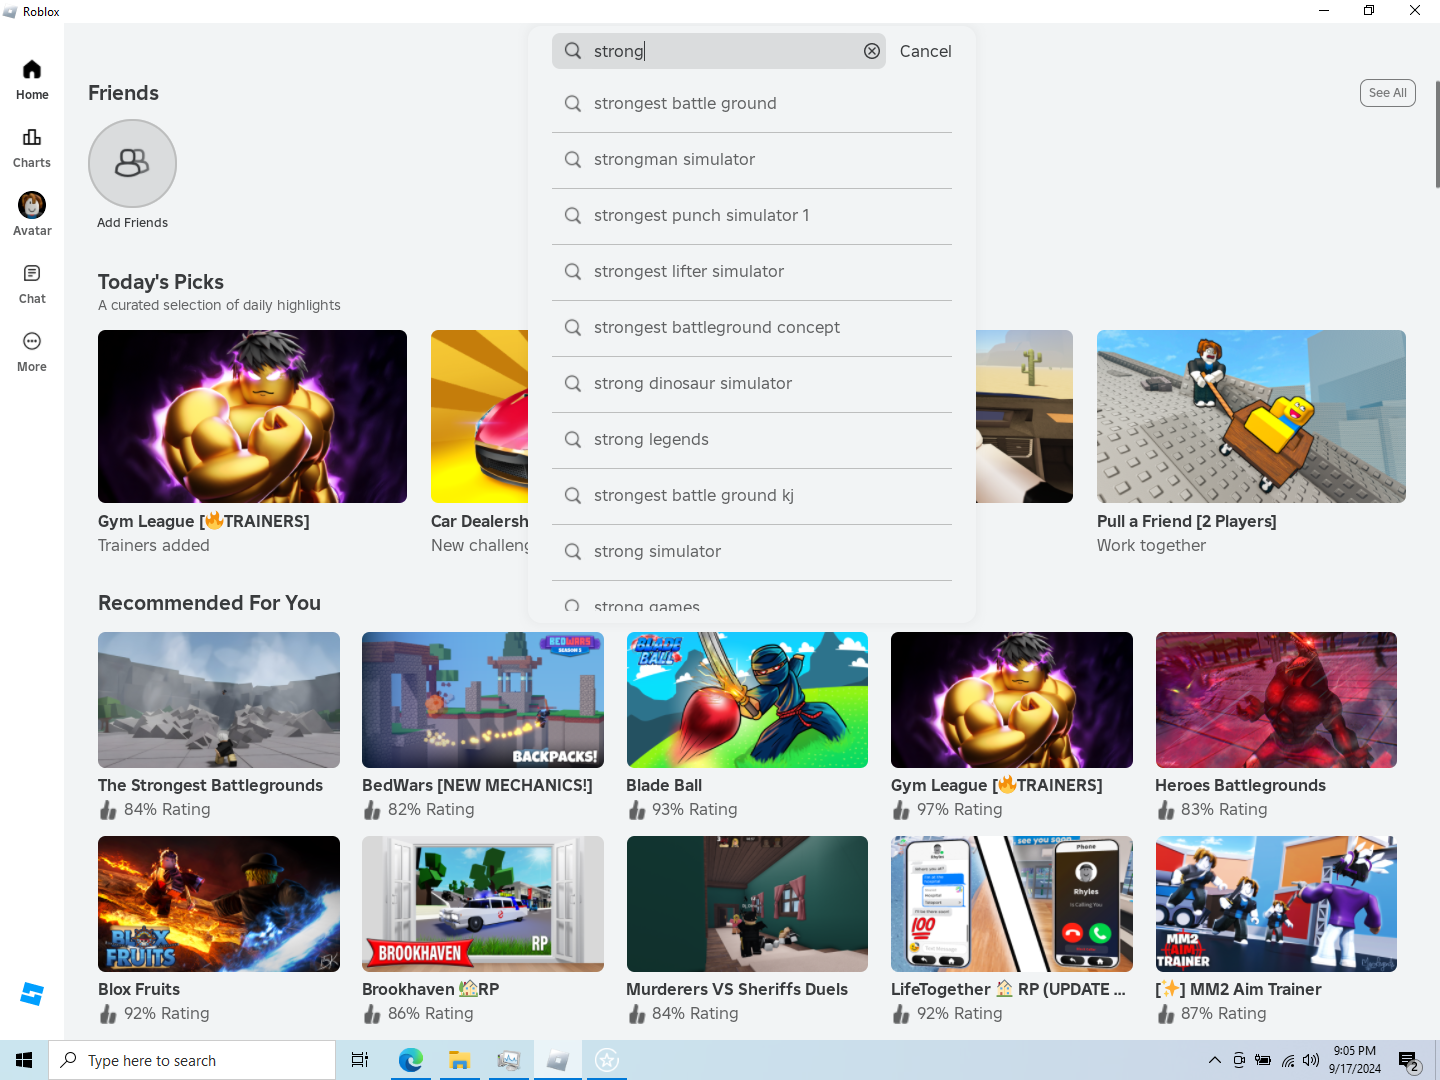Clear the search text with the X icon

click(872, 51)
